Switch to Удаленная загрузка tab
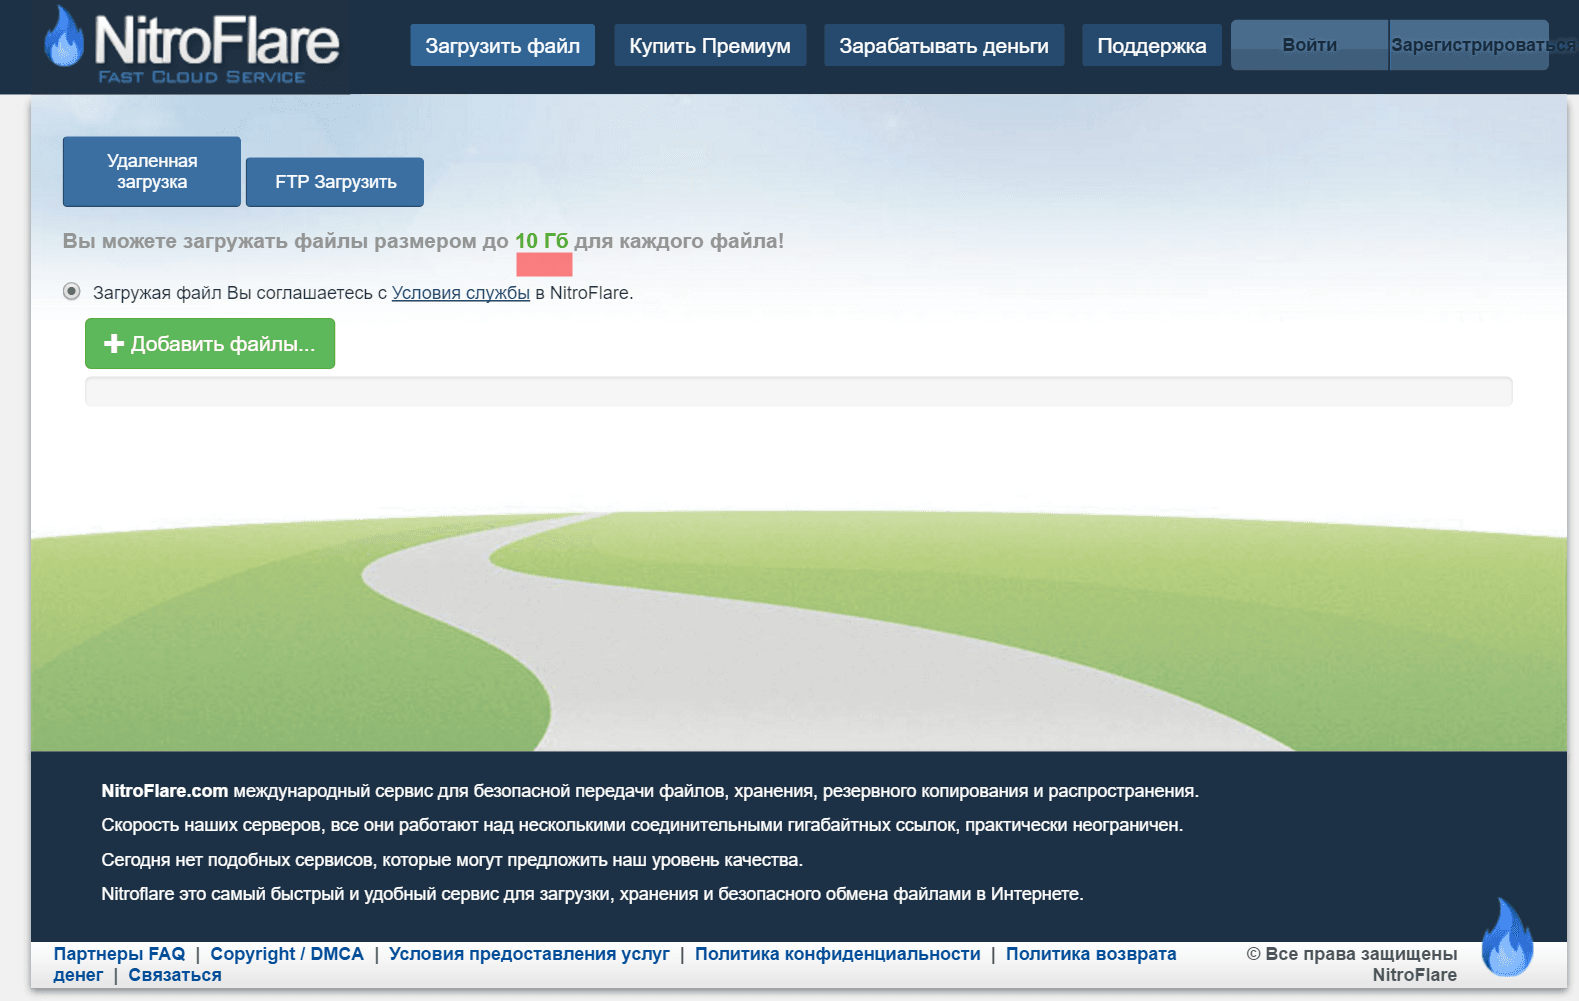The width and height of the screenshot is (1579, 1001). click(x=152, y=171)
